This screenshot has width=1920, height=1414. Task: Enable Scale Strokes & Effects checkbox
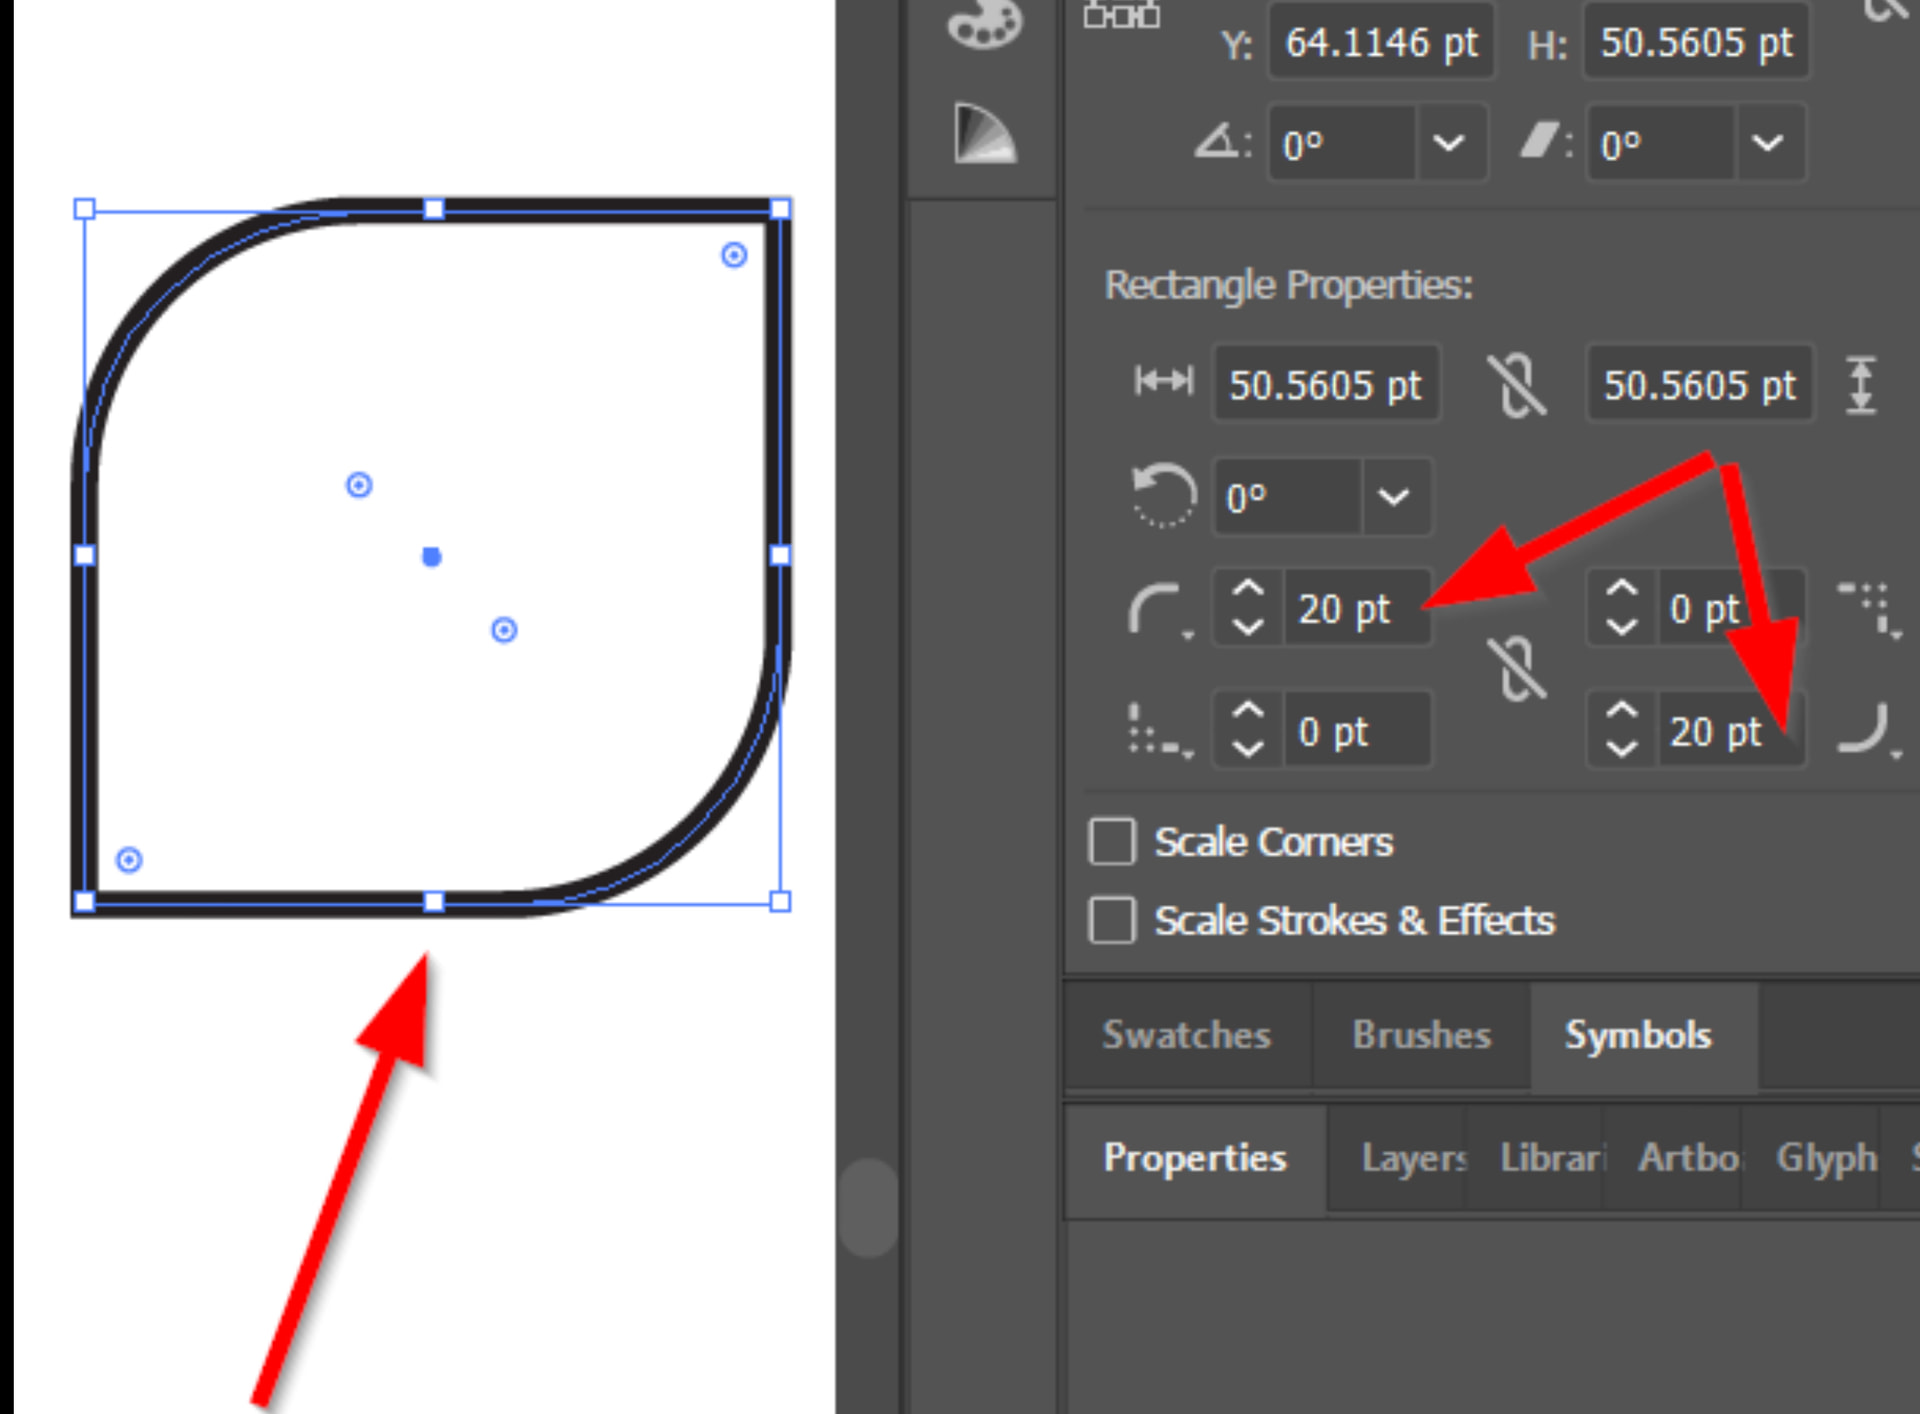point(1112,920)
